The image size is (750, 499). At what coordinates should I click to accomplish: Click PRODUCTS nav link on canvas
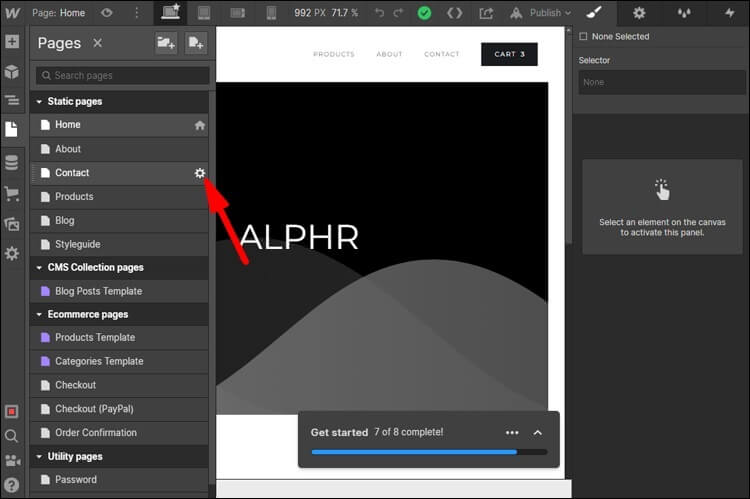334,54
